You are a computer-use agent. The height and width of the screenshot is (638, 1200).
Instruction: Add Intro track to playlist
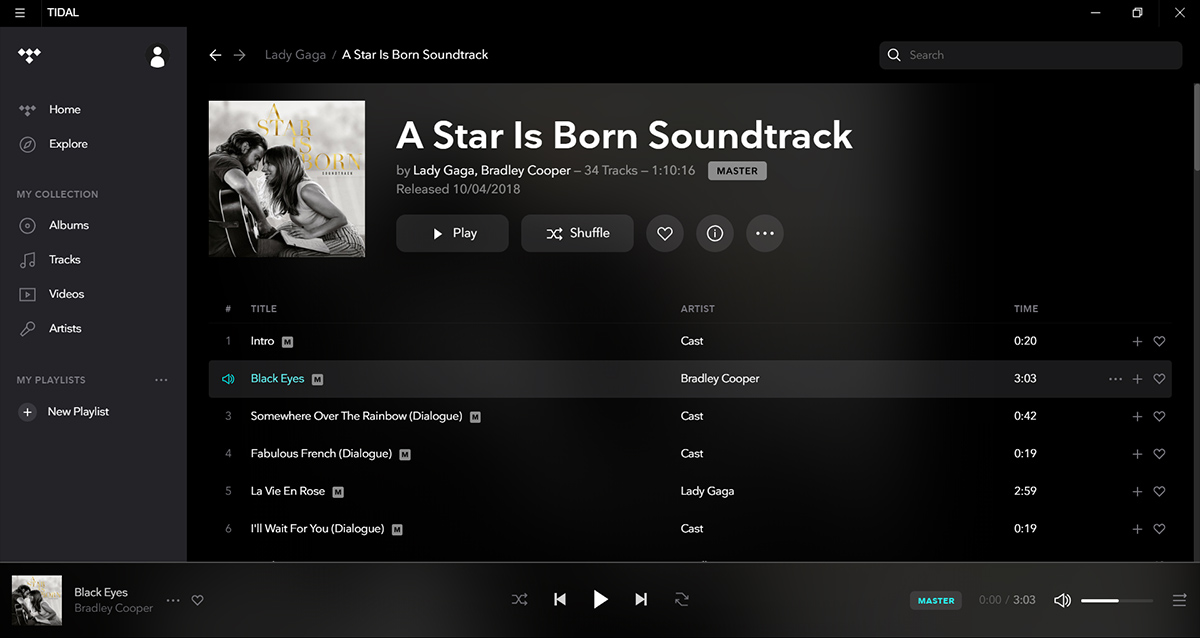coord(1137,342)
